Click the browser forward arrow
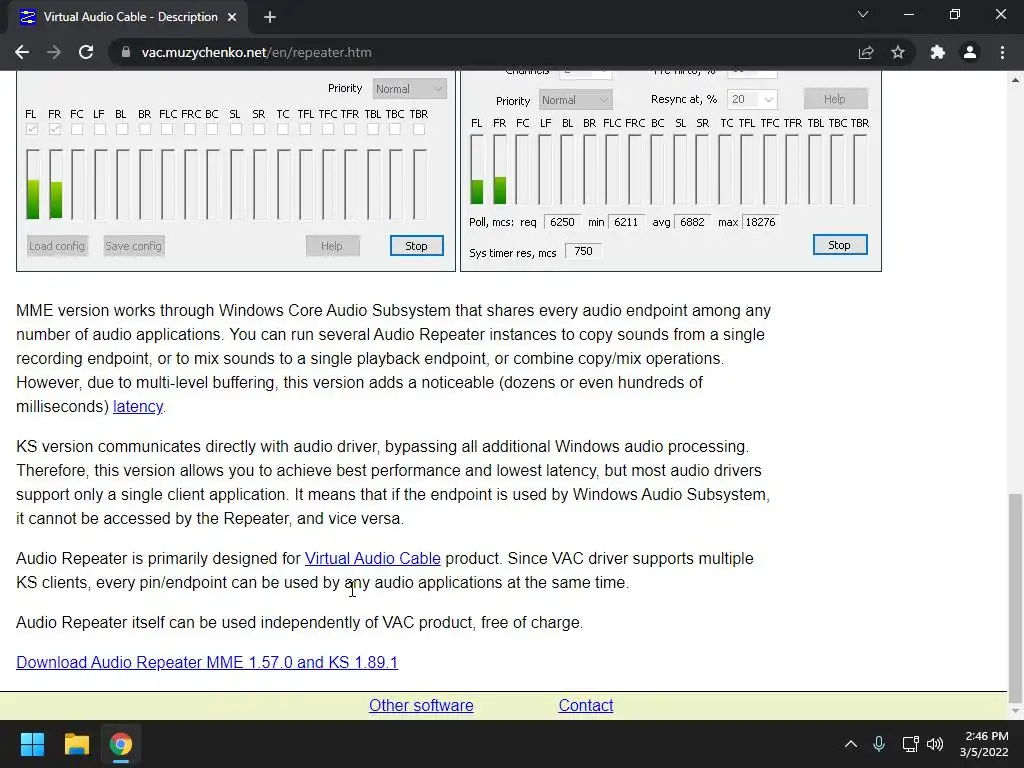The image size is (1024, 768). pos(54,52)
